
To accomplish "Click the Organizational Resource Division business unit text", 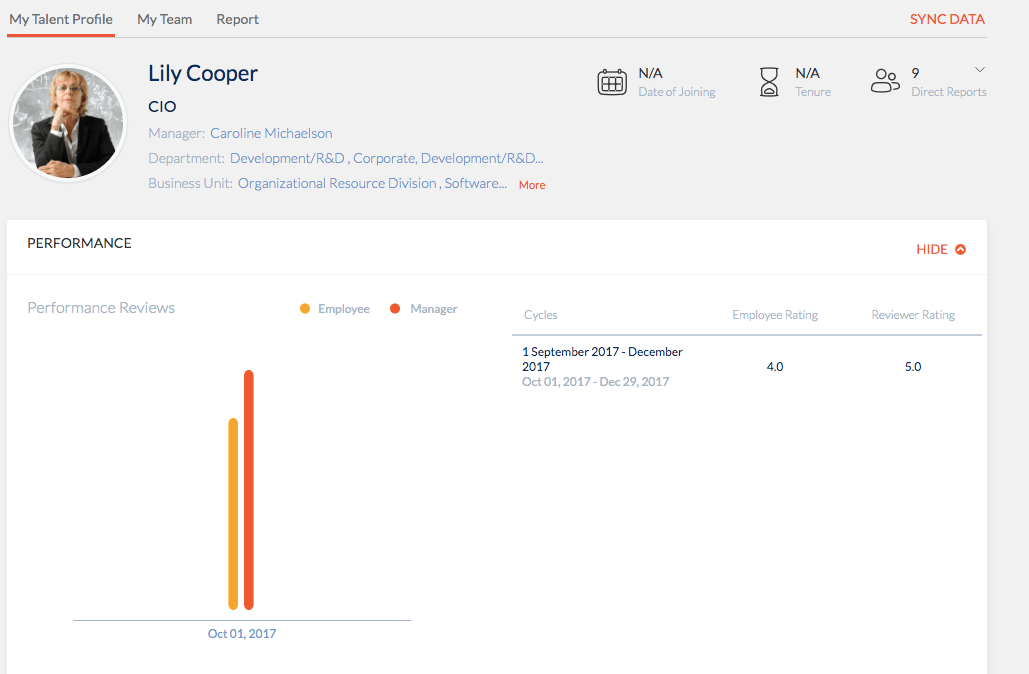I will 337,183.
